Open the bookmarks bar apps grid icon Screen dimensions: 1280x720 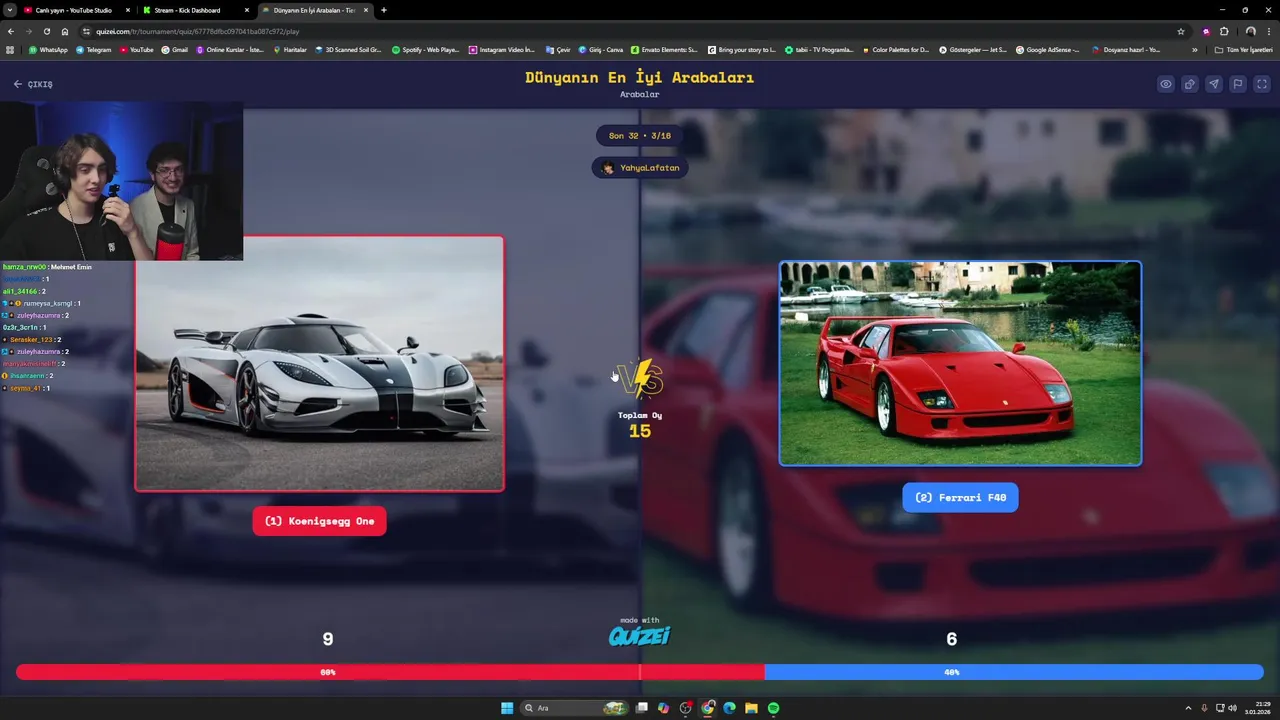coord(11,49)
